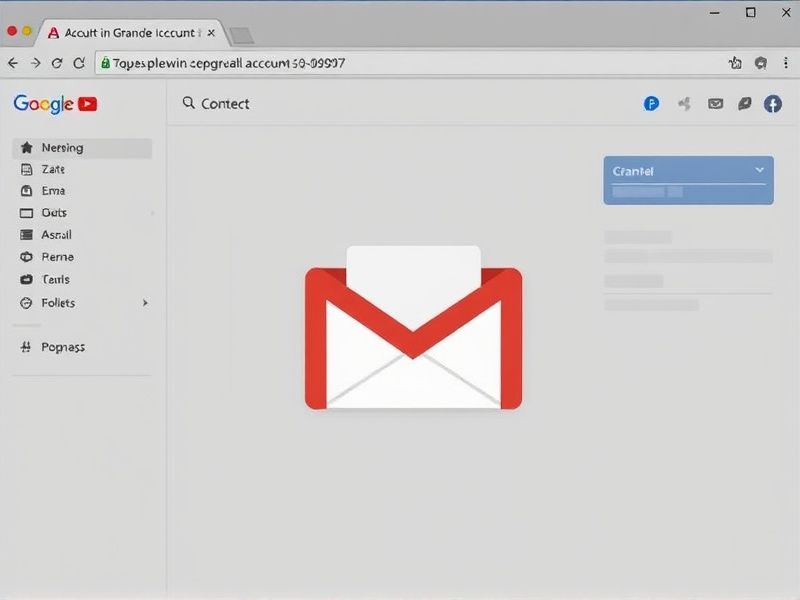Open the browser three-dot menu
The height and width of the screenshot is (600, 800).
point(786,63)
